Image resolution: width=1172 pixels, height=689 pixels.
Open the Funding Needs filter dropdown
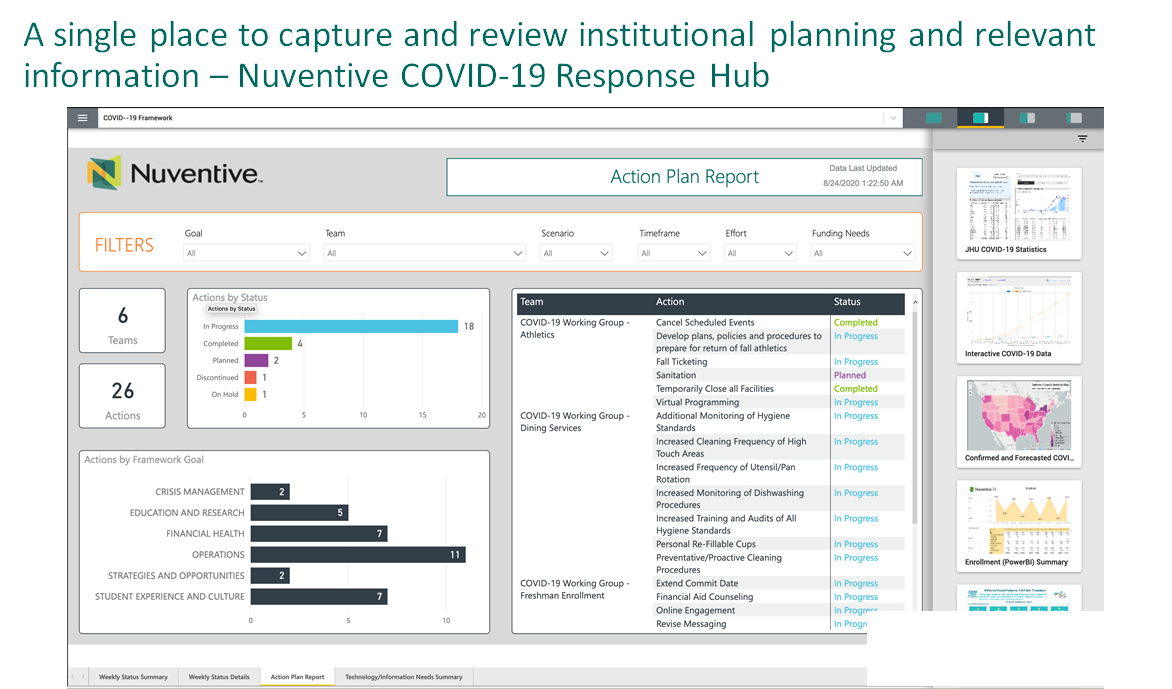pyautogui.click(x=863, y=253)
